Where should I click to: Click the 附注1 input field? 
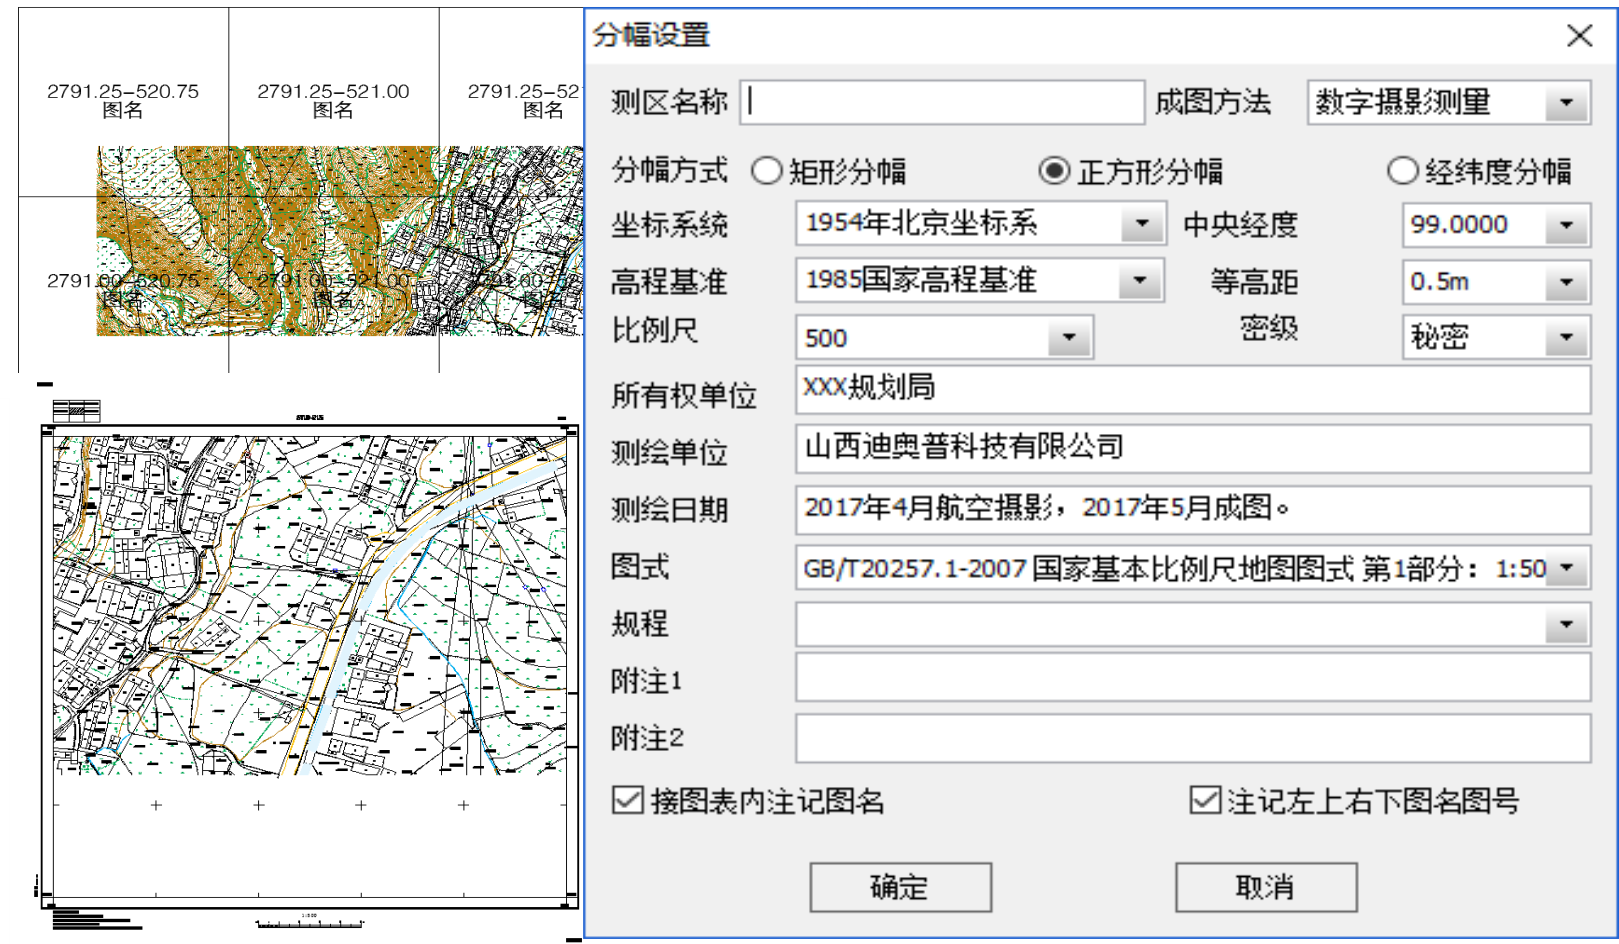(x=1192, y=679)
